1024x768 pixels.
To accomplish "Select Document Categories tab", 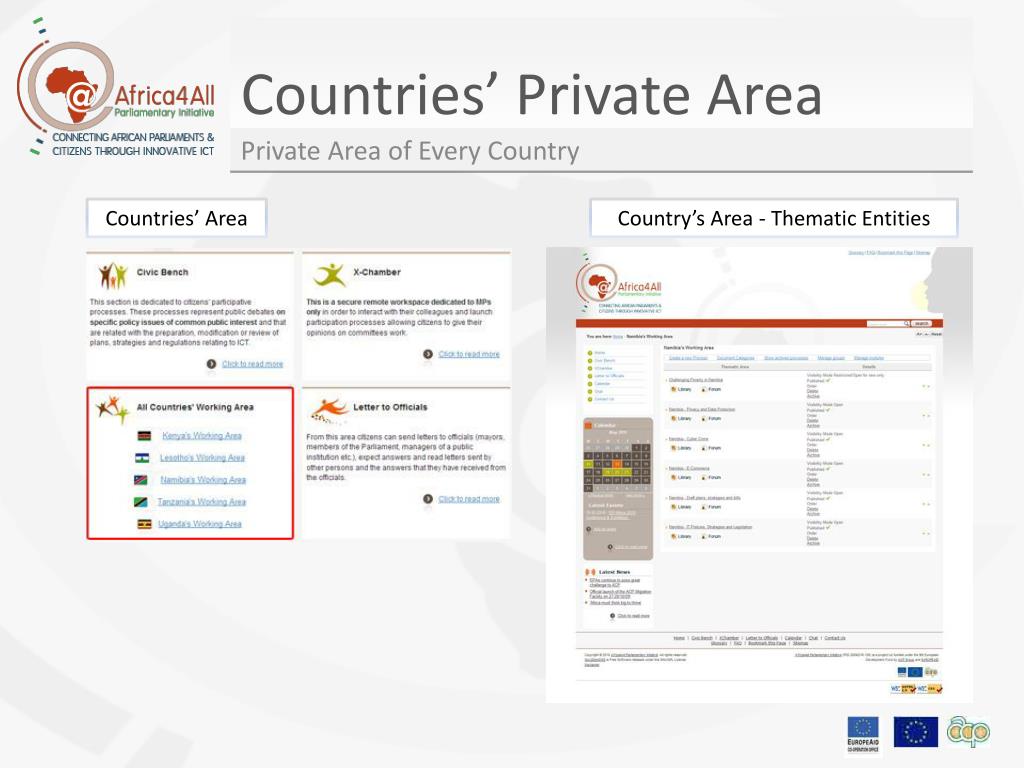I will coord(736,358).
